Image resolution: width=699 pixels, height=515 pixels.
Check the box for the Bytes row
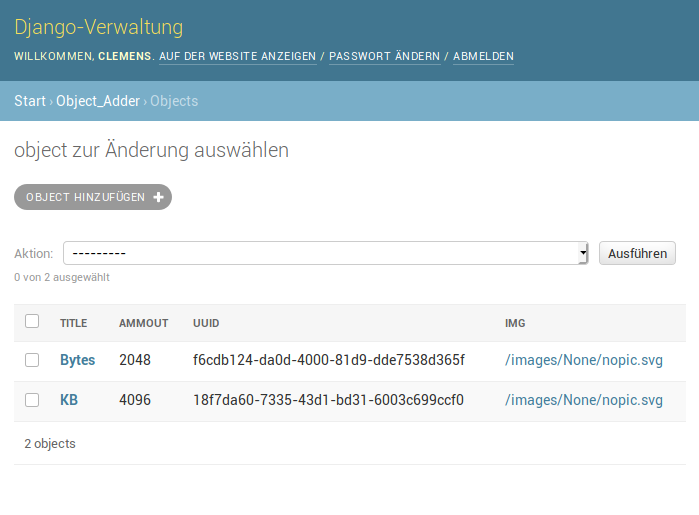tap(32, 360)
